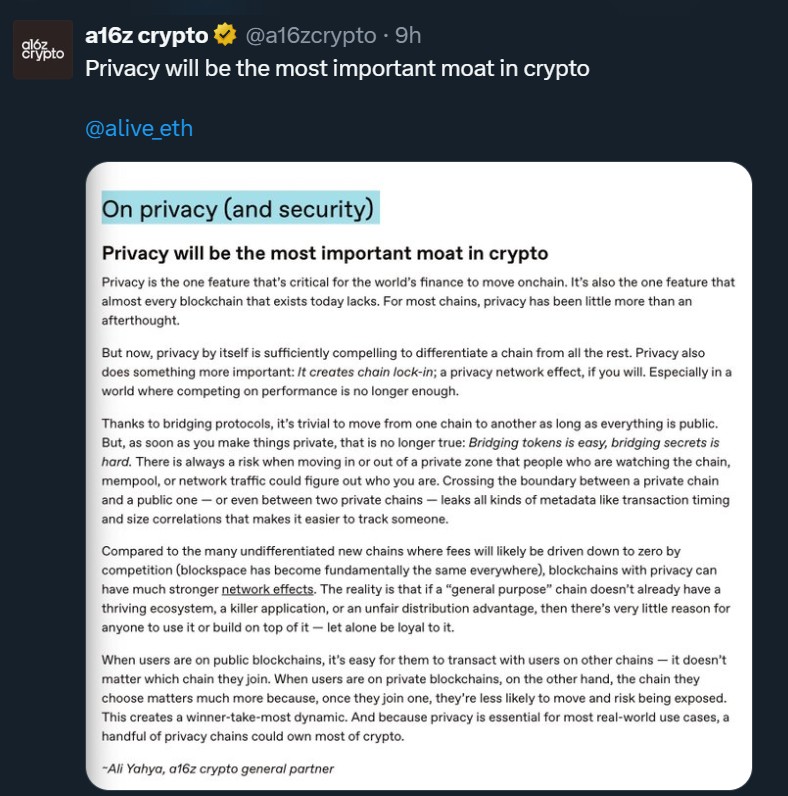Click the gold verified badge

(x=226, y=36)
